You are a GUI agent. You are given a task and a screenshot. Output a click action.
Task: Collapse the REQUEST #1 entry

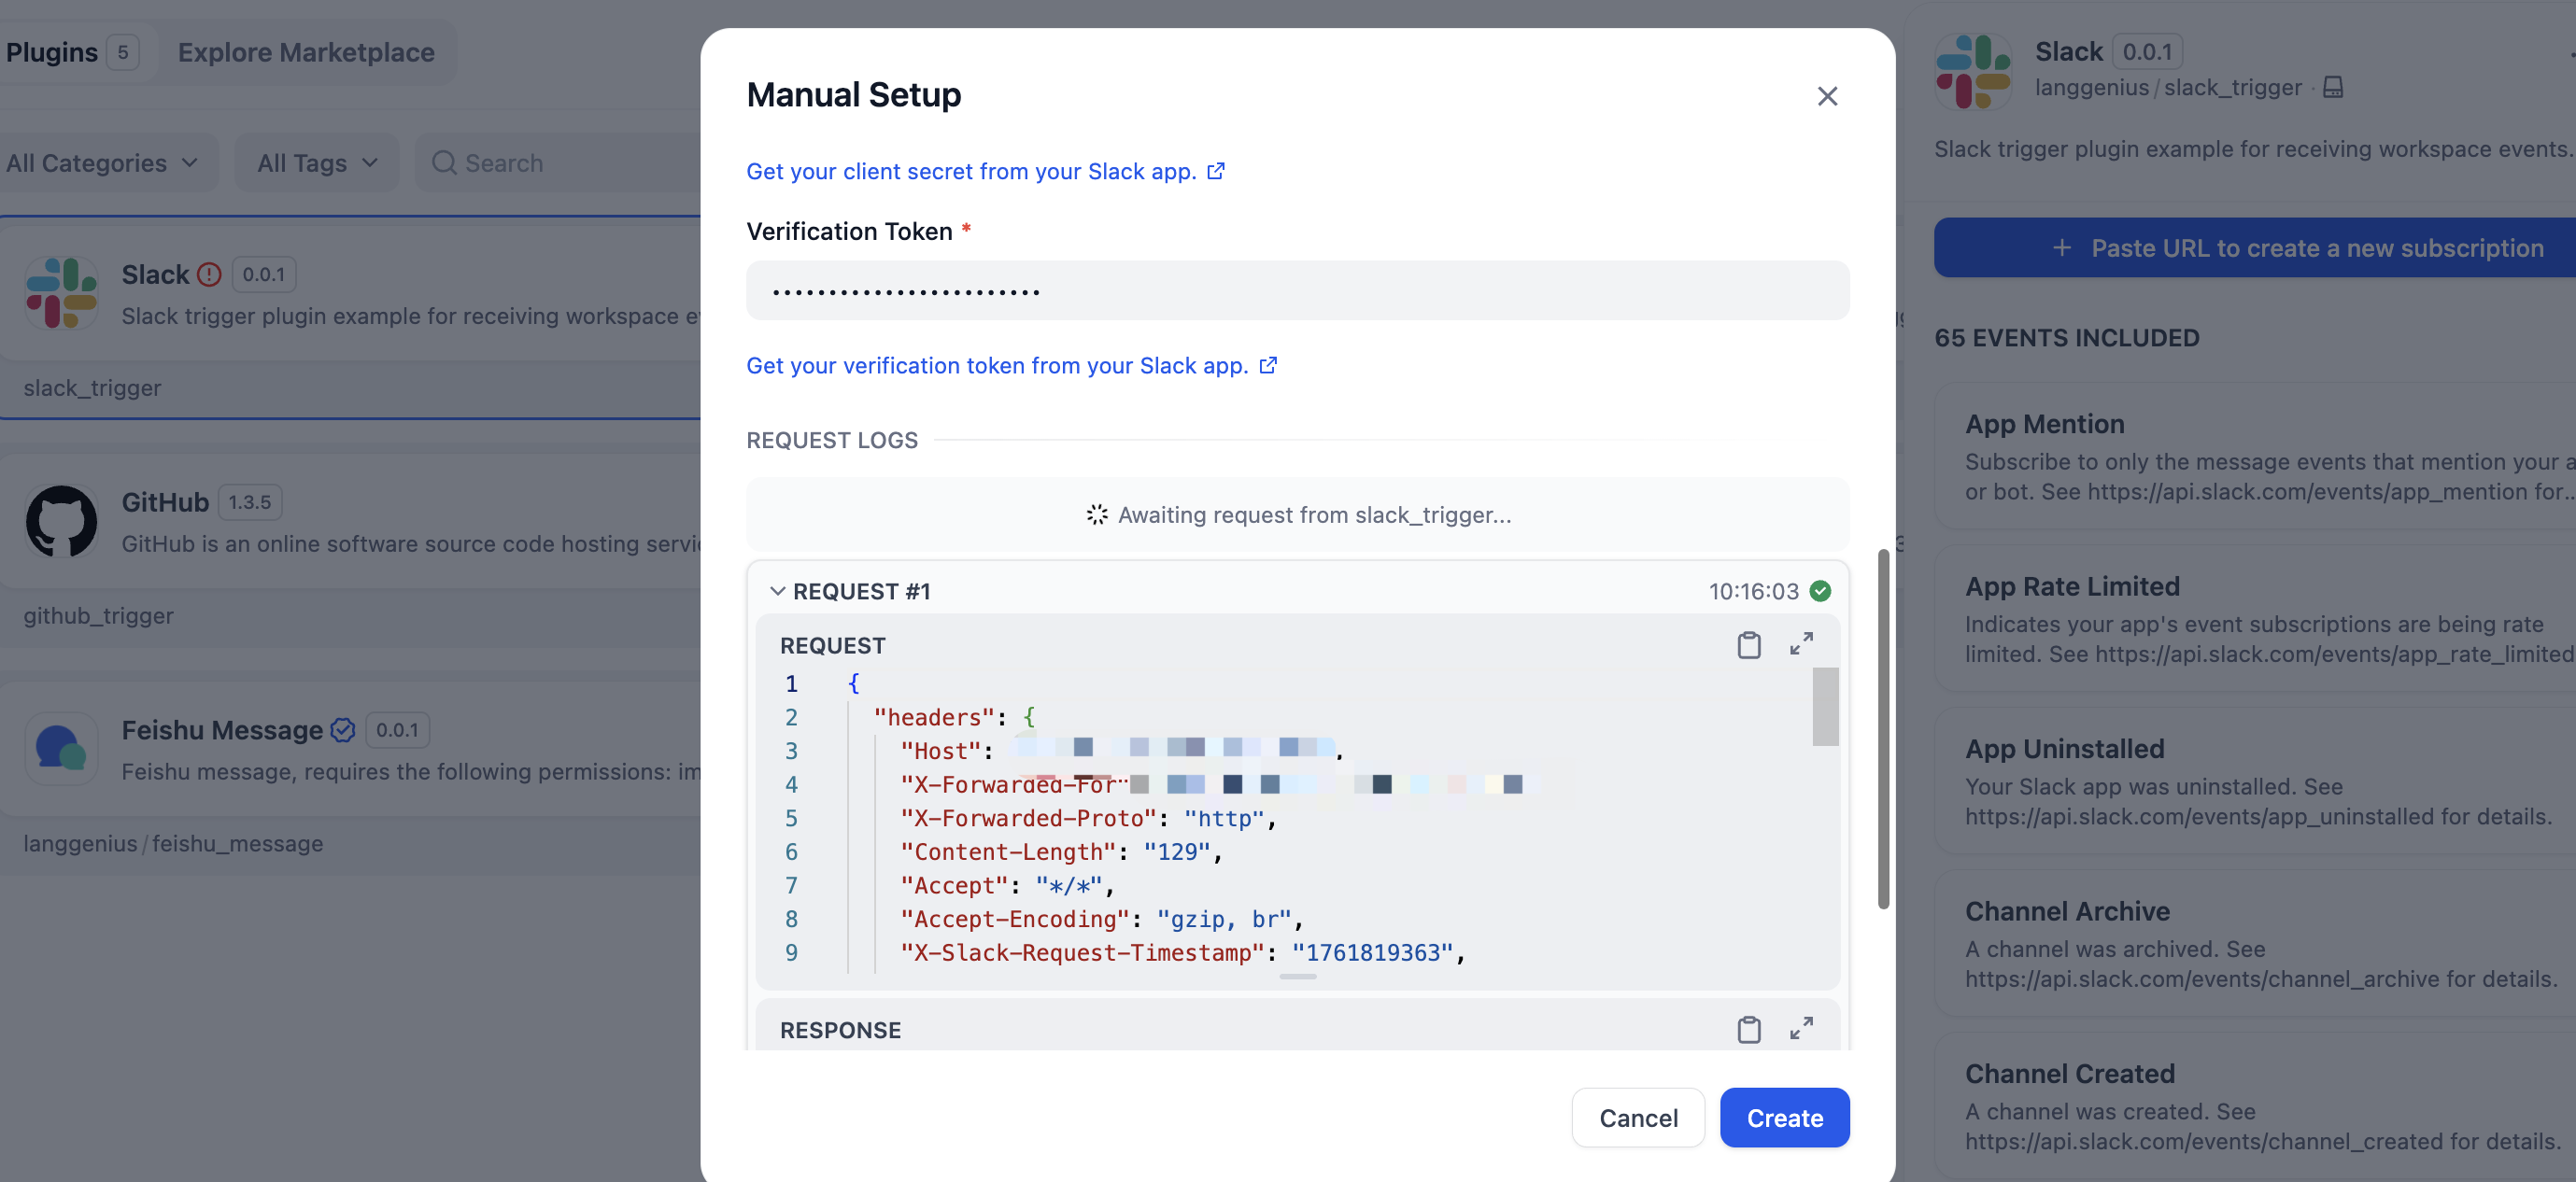point(777,591)
